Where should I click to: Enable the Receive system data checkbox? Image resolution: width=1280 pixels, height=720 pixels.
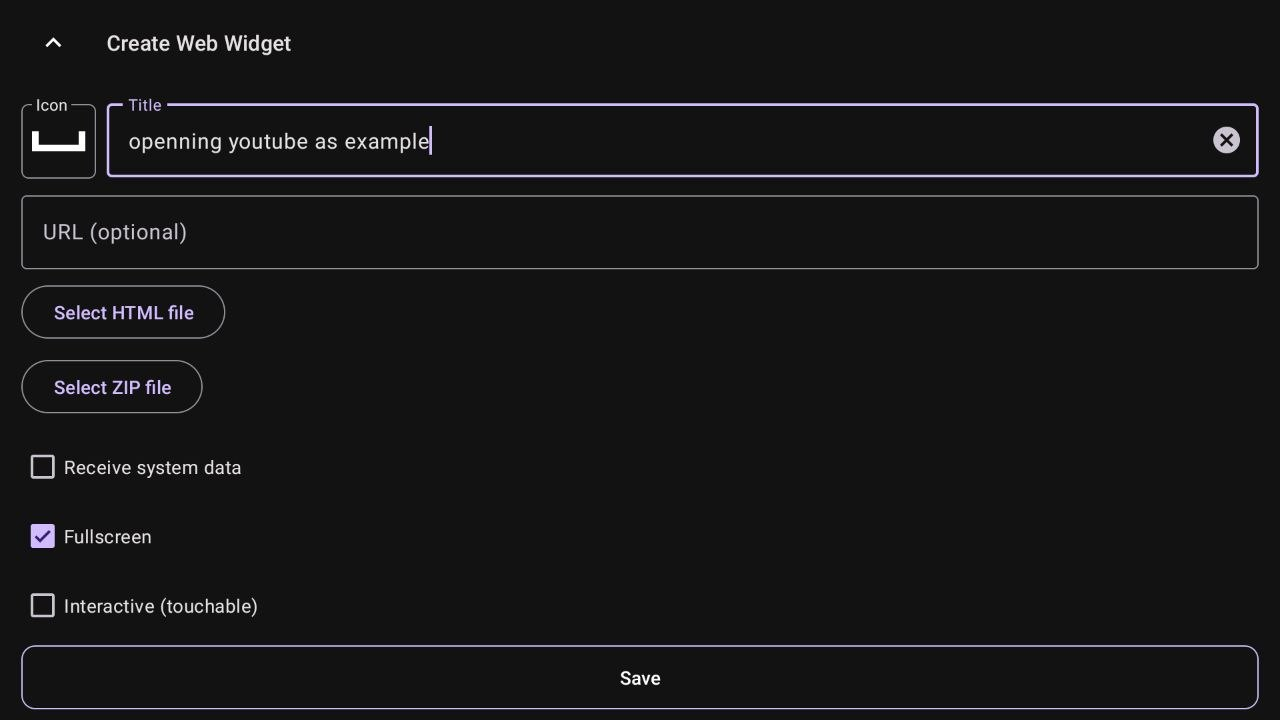tap(42, 467)
